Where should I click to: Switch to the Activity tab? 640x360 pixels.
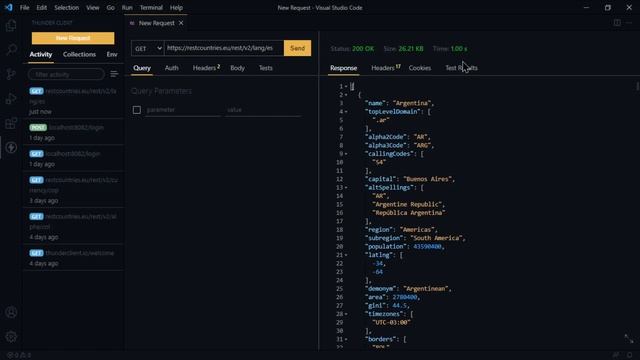click(x=41, y=55)
